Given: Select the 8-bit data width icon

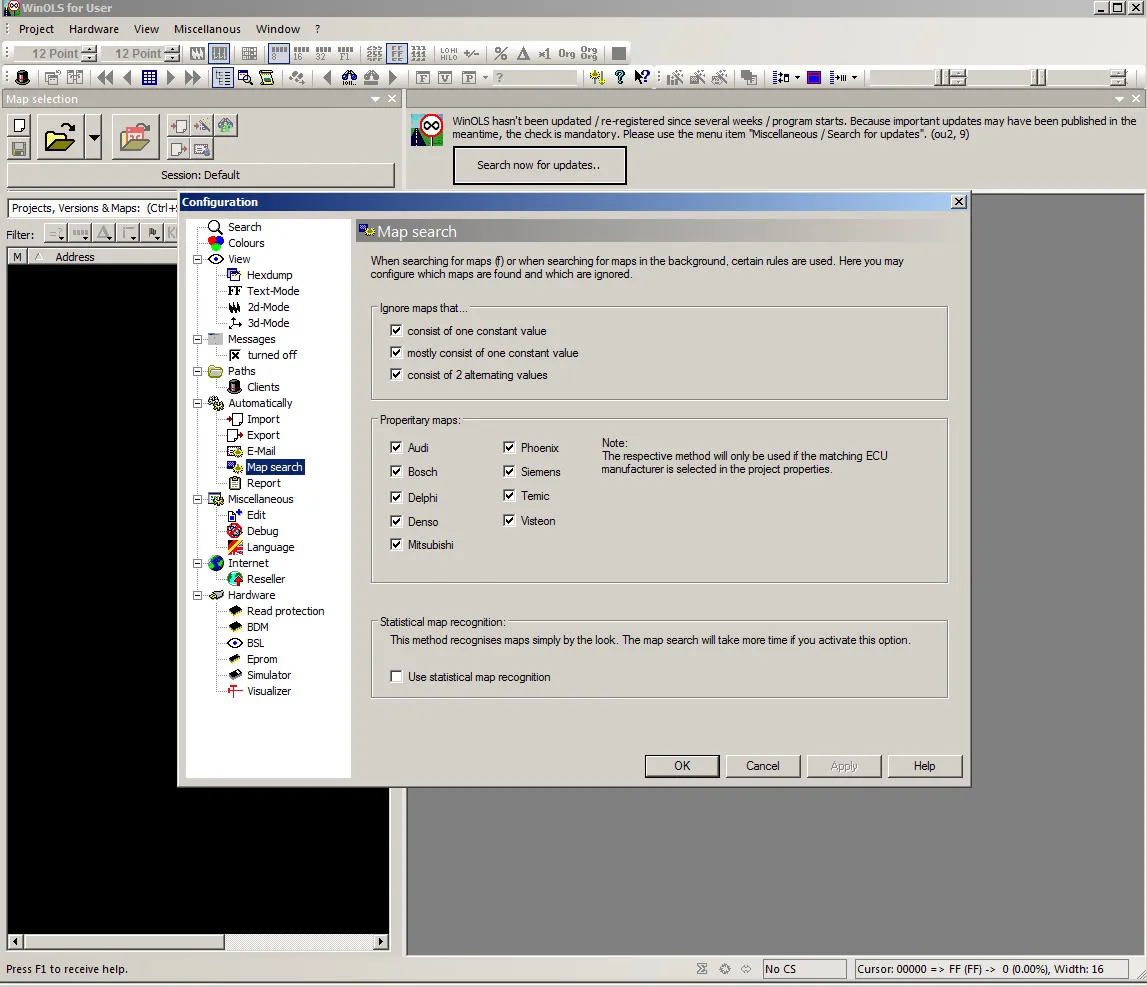Looking at the screenshot, I should [x=279, y=53].
